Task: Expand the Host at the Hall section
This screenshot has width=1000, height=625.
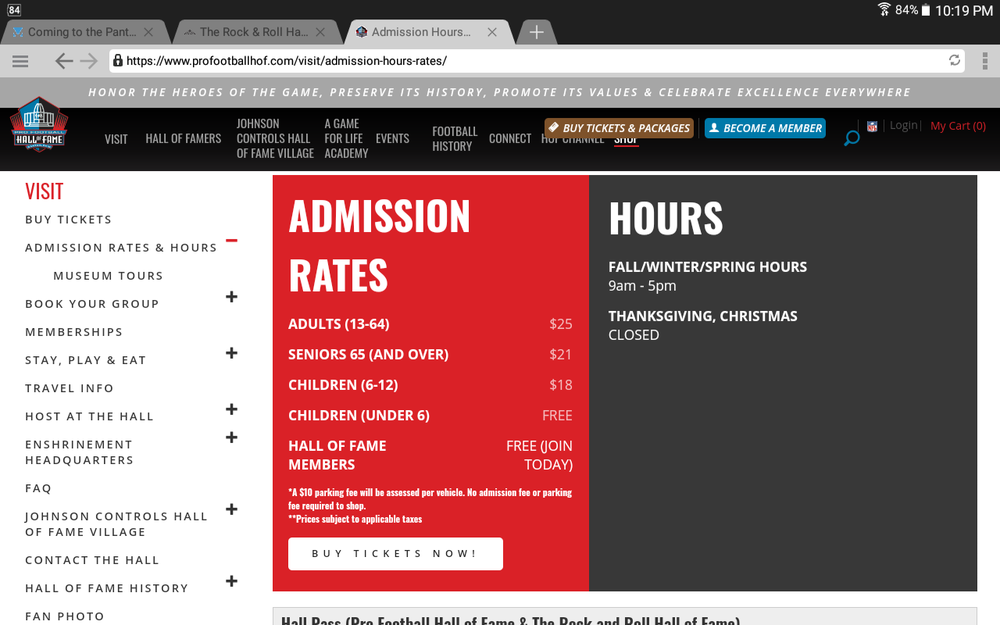Action: 232,409
